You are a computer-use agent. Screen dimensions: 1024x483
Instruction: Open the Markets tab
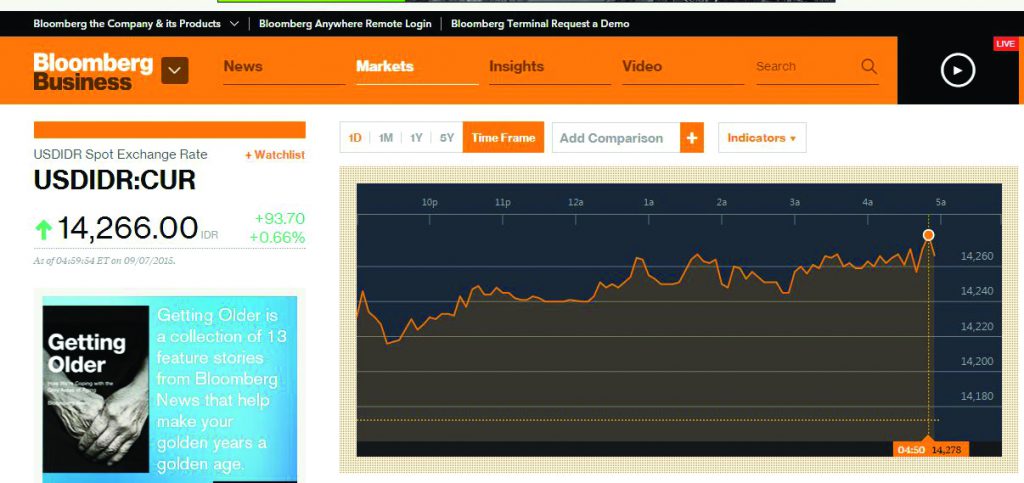[385, 67]
